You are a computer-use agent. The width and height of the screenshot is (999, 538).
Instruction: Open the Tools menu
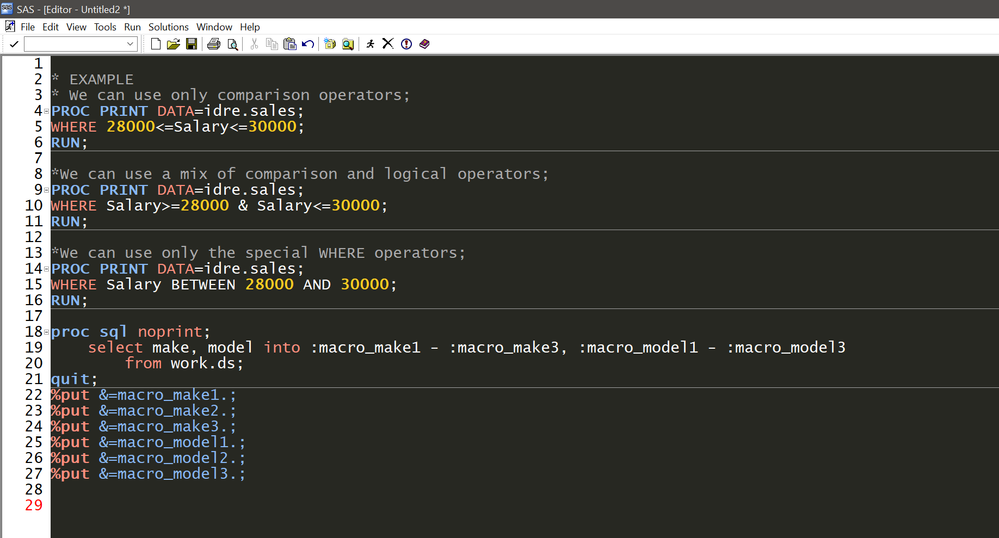pos(105,27)
